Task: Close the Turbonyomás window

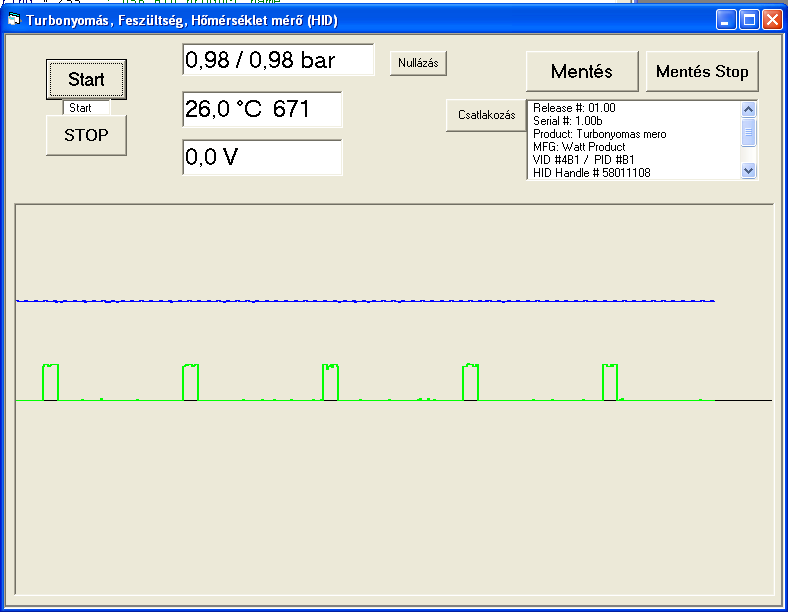Action: click(772, 20)
